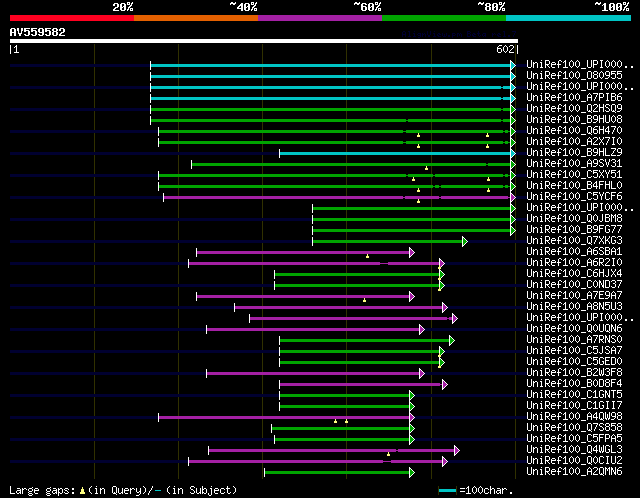Open hit UniRef100_C5FPA5

click(x=574, y=439)
